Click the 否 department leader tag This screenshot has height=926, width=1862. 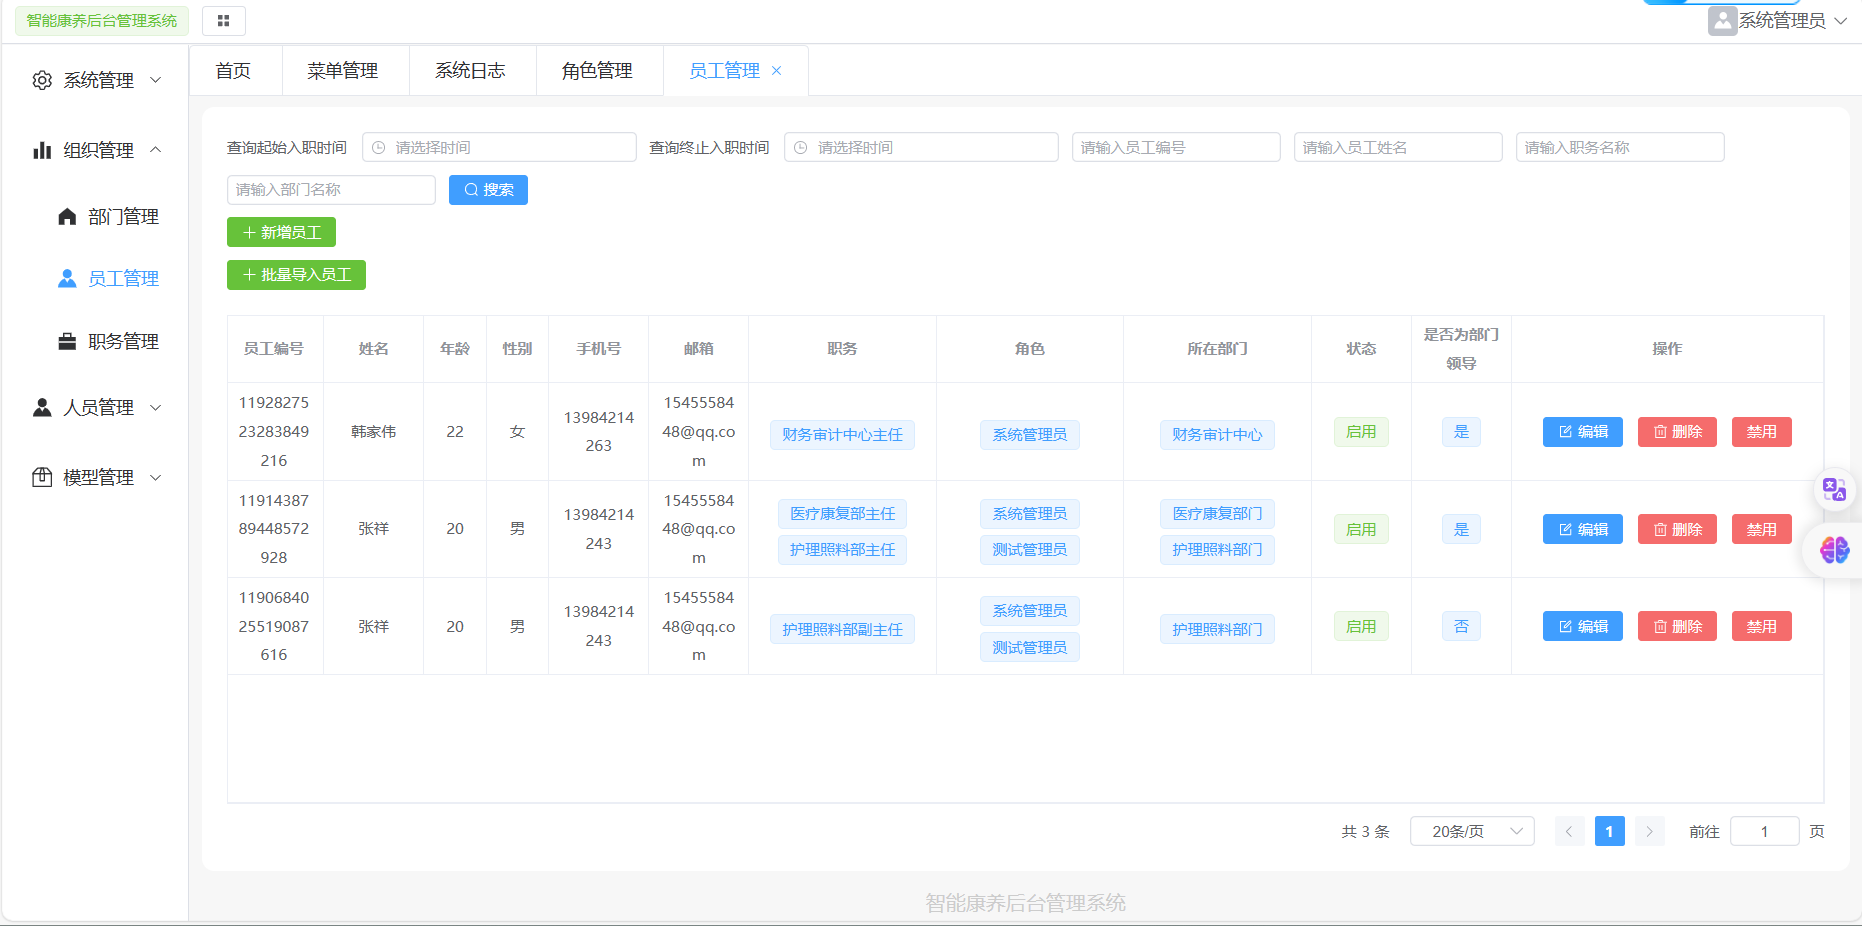1461,627
